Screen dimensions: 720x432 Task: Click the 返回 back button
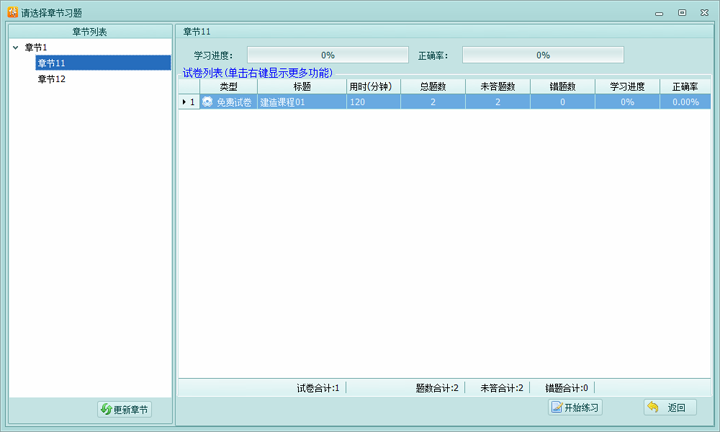[x=670, y=407]
